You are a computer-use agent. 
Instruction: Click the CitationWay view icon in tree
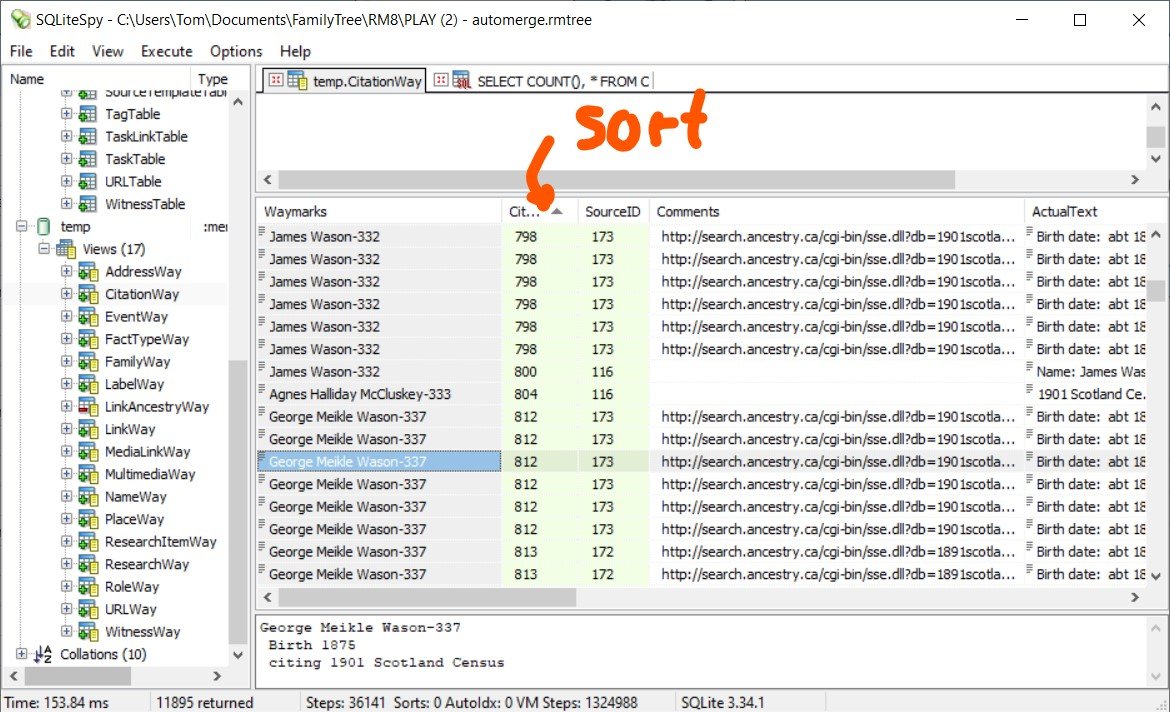88,294
